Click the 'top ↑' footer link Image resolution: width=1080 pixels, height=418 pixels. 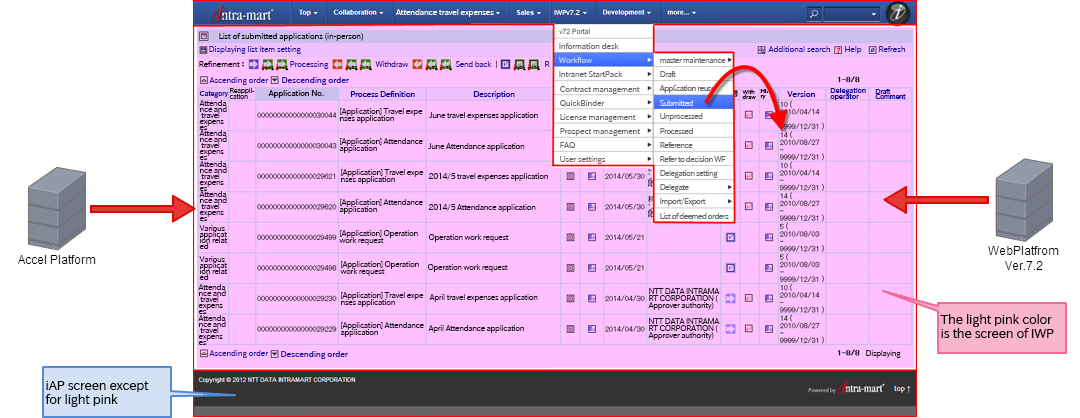point(902,389)
